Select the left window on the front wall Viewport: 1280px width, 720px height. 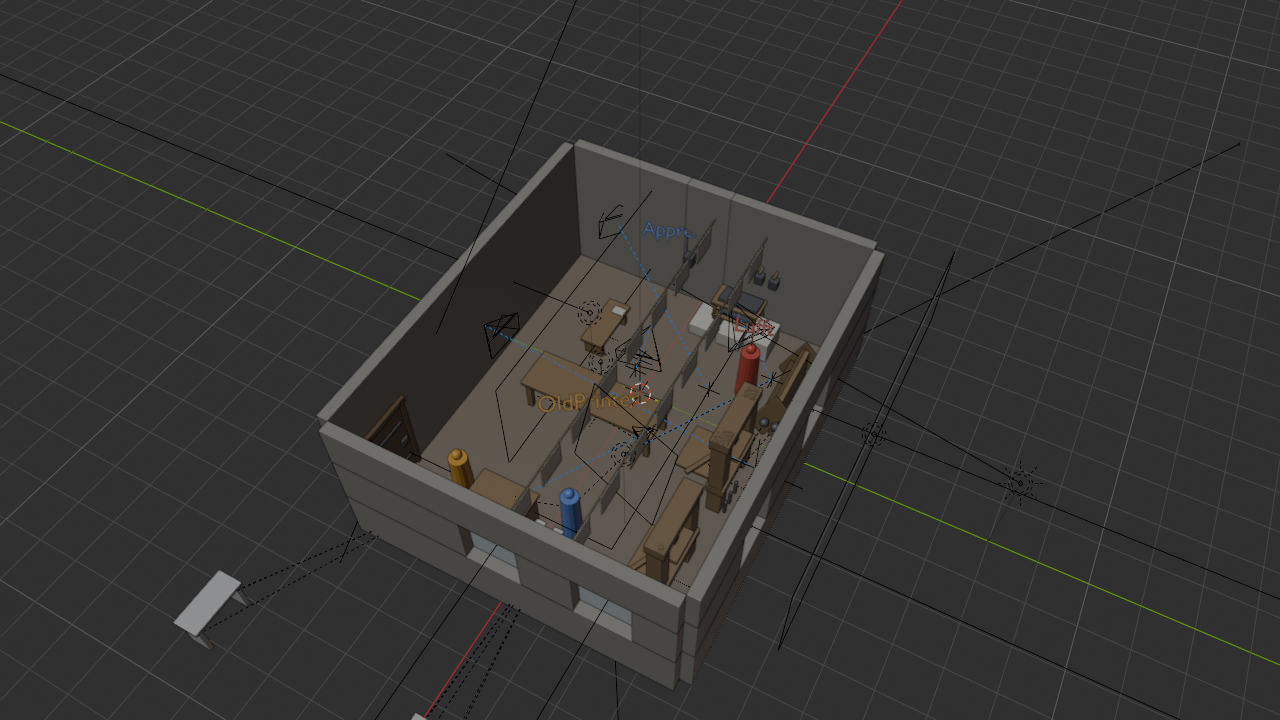[x=494, y=555]
